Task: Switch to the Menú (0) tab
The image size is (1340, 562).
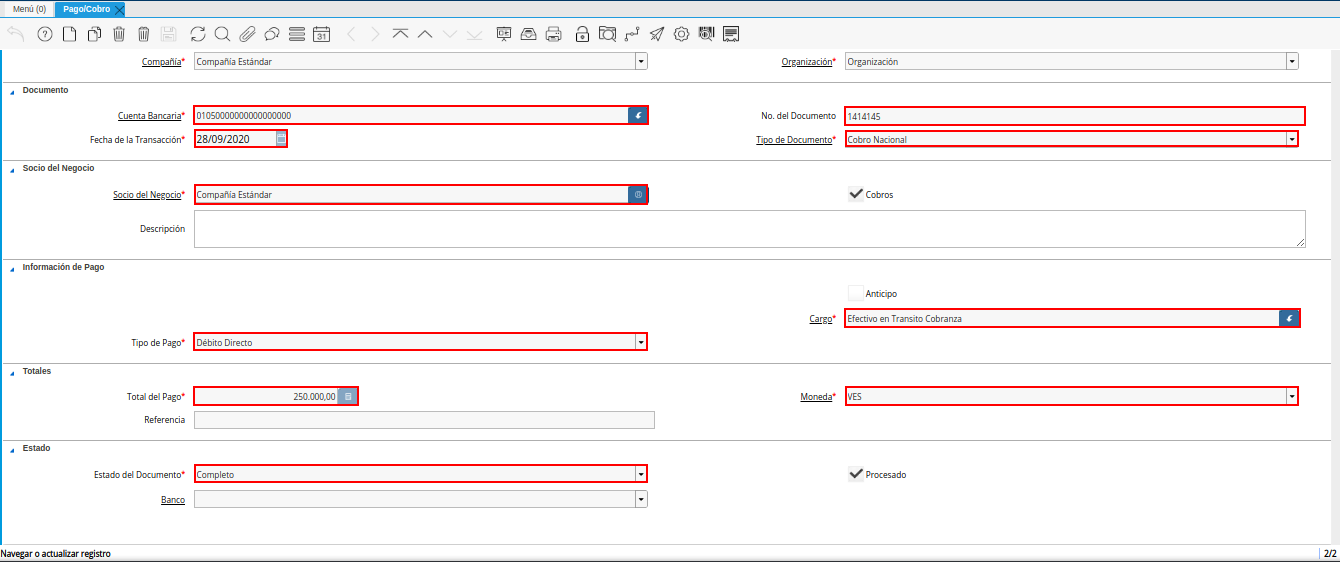Action: [29, 8]
